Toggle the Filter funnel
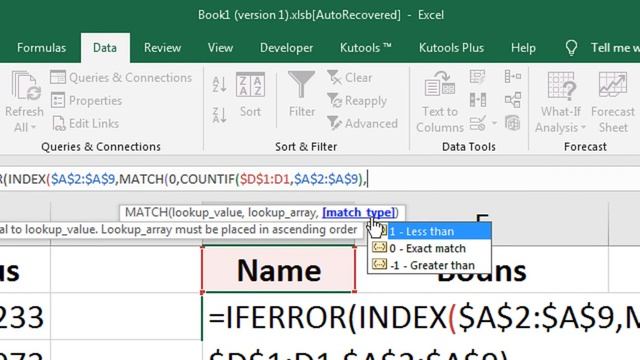This screenshot has width=640, height=360. [x=302, y=95]
